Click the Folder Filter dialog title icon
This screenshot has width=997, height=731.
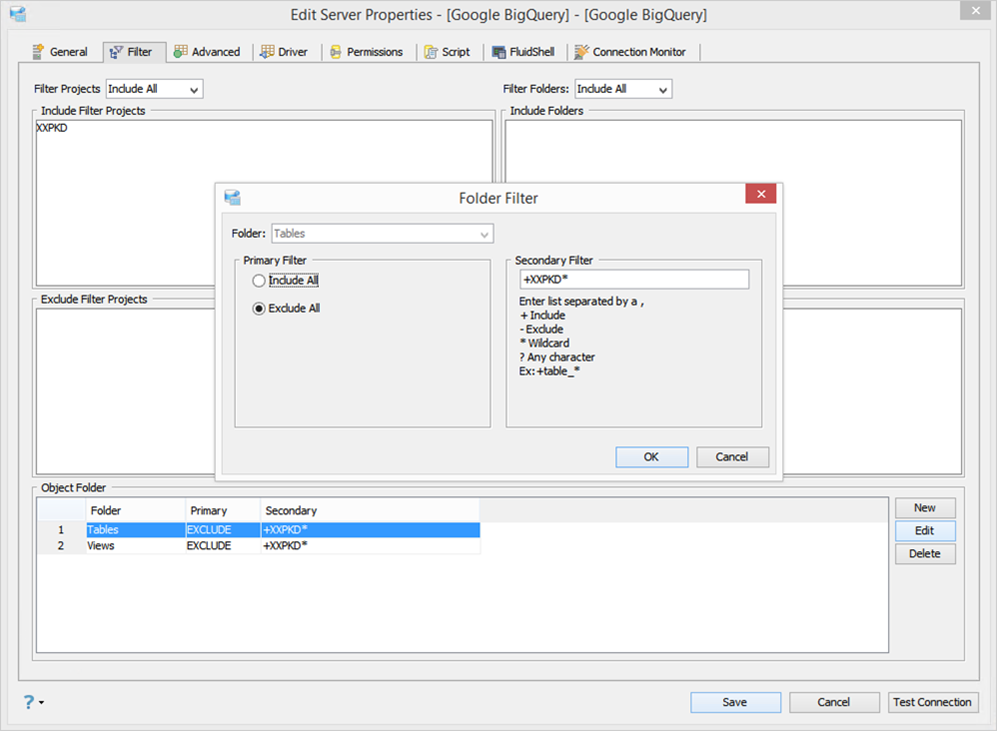click(232, 197)
